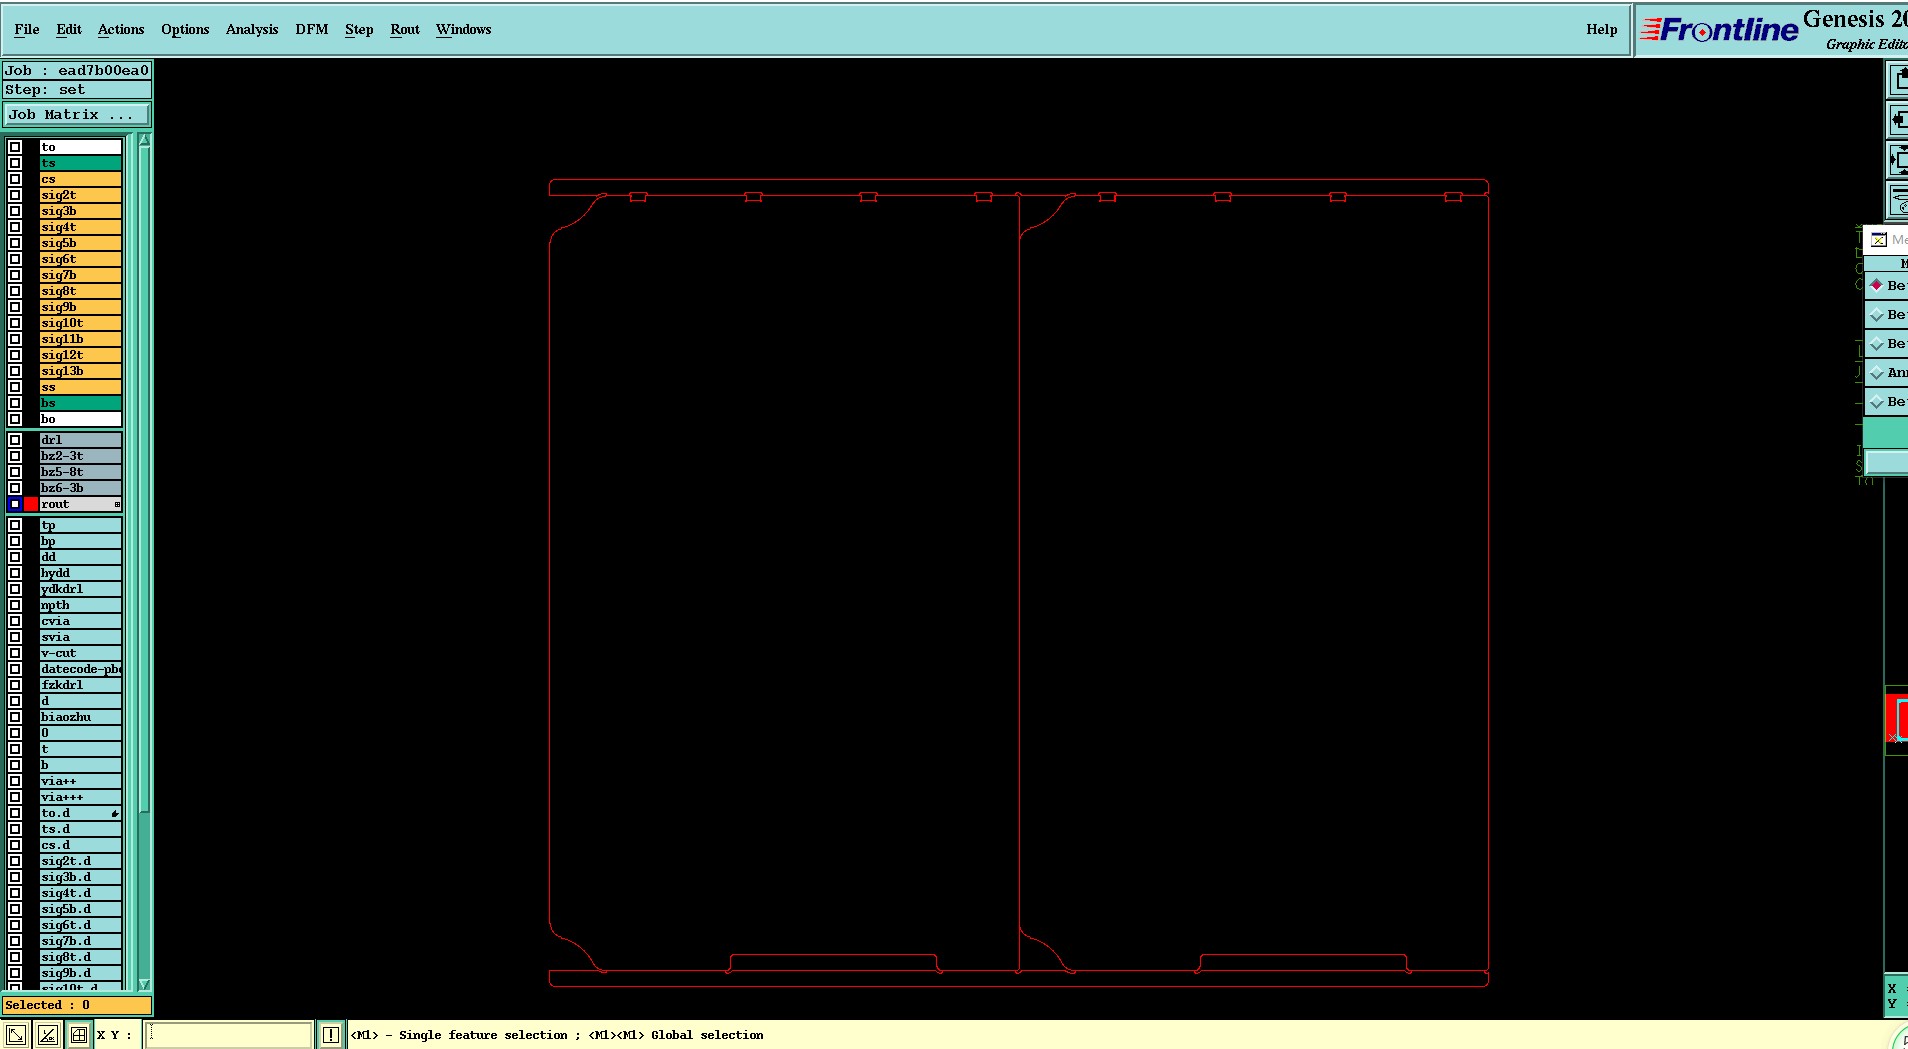This screenshot has height=1049, width=1908.
Task: Toggle the checkbox for layer cs
Action: [15, 179]
